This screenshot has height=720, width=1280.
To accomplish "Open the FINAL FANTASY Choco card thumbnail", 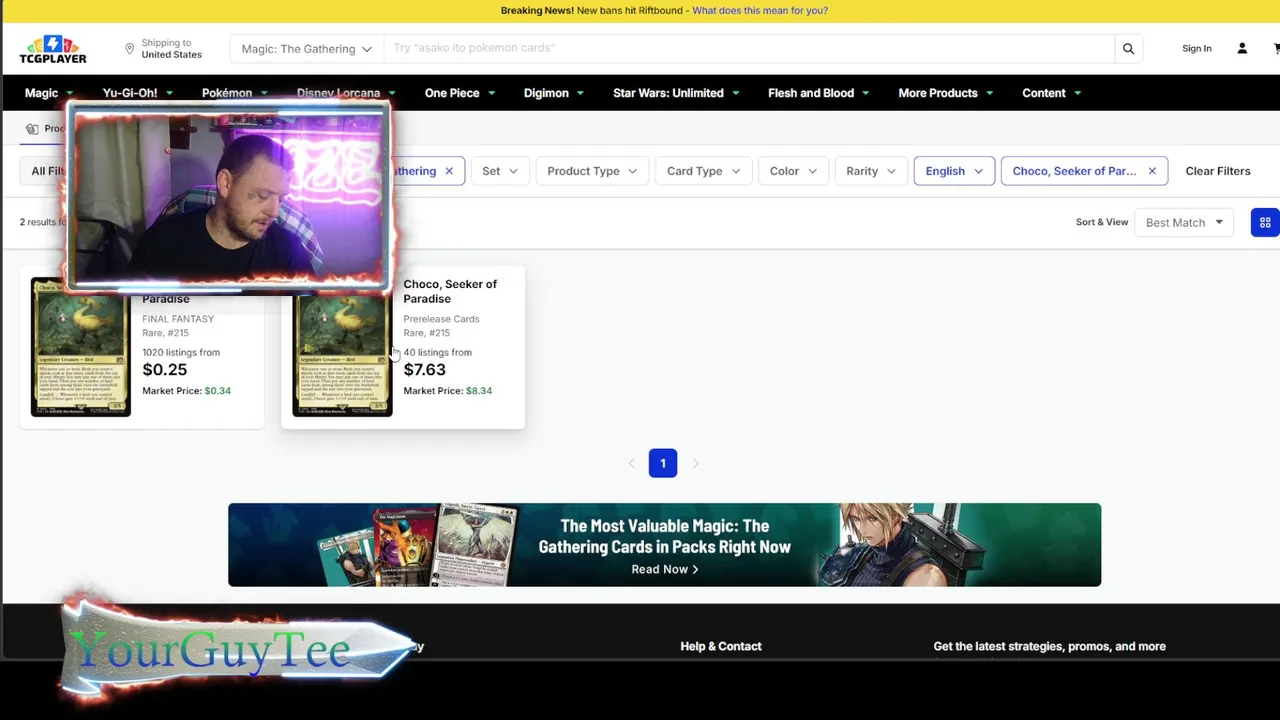I will 80,347.
